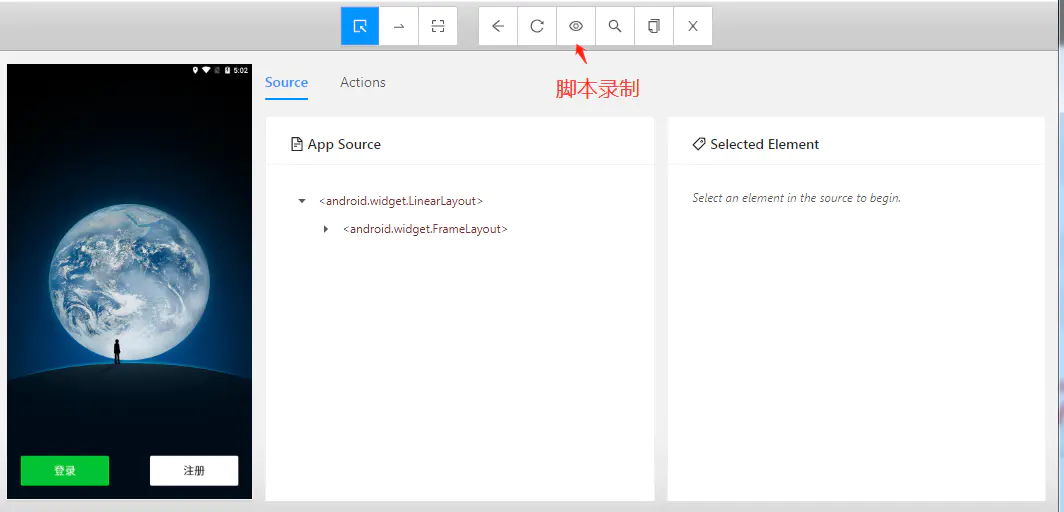1064x512 pixels.
Task: Quit session with the X icon
Action: (x=693, y=26)
